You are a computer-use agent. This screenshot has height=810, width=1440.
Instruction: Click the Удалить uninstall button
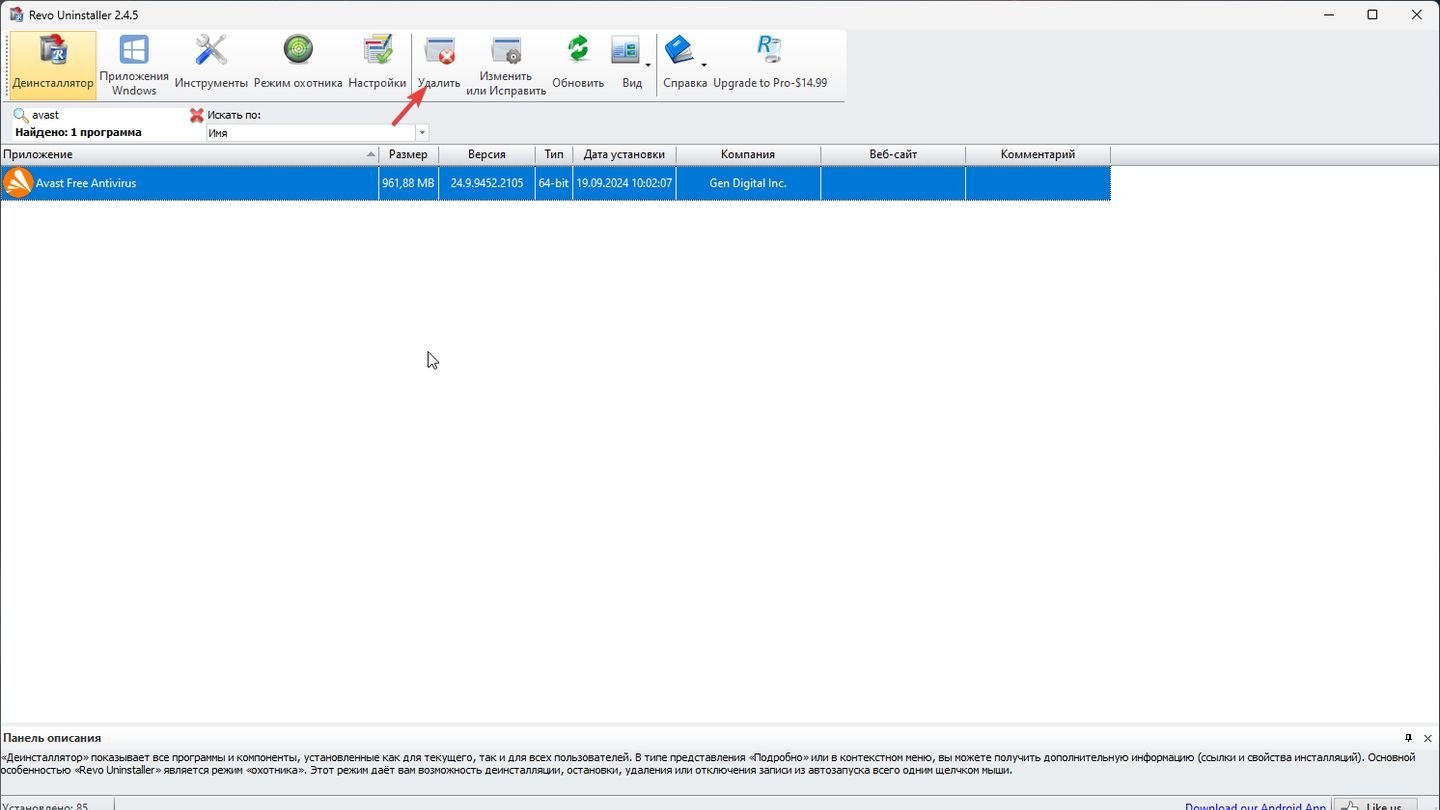point(439,65)
